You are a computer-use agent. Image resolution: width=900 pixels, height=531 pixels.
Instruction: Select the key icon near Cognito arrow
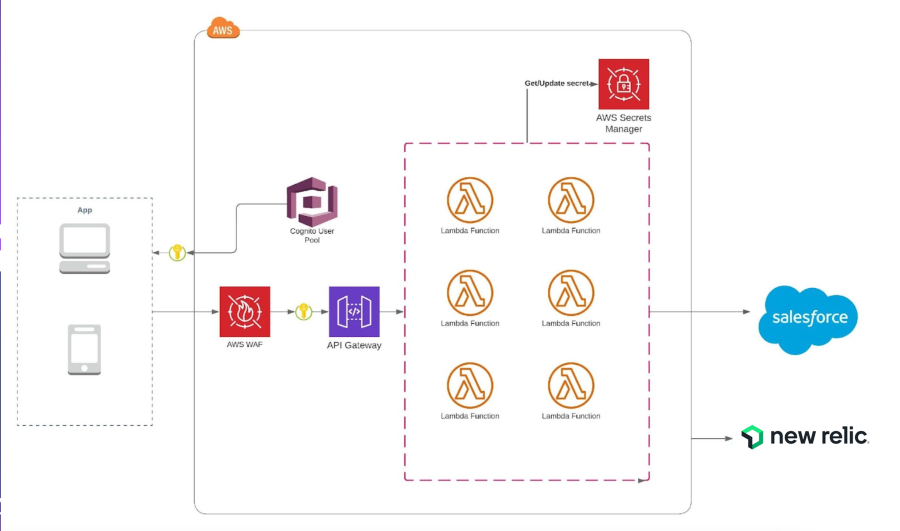[x=177, y=253]
